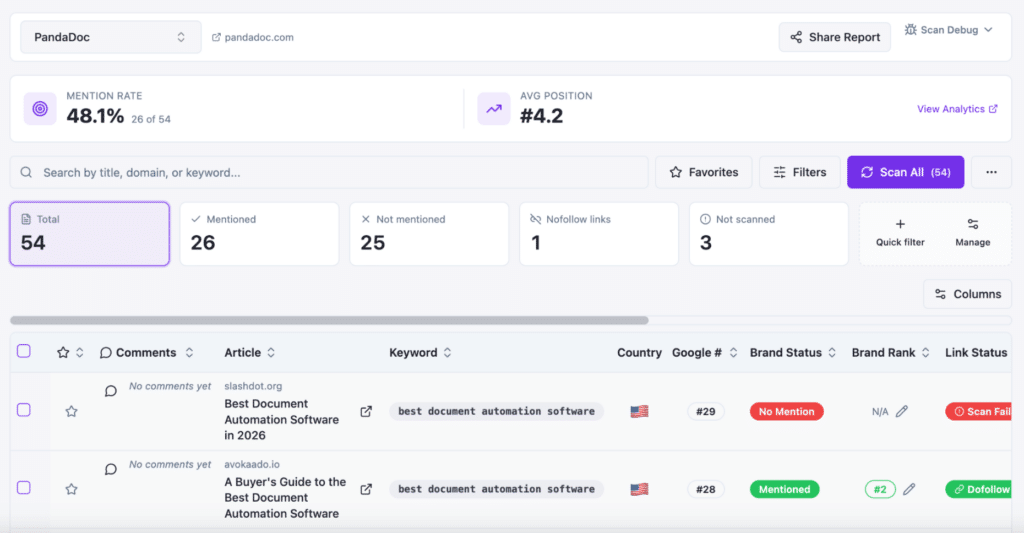The width and height of the screenshot is (1024, 533).
Task: Edit the N/A brand rank pencil icon
Action: [x=902, y=412]
